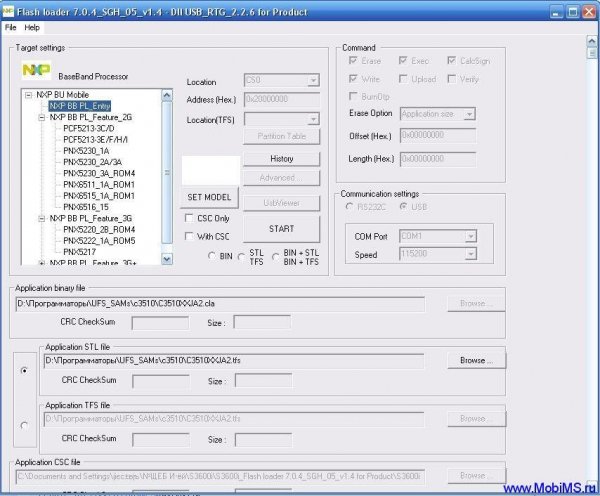Collapse the NXP BU Mobile tree node
The width and height of the screenshot is (600, 496).
click(28, 95)
